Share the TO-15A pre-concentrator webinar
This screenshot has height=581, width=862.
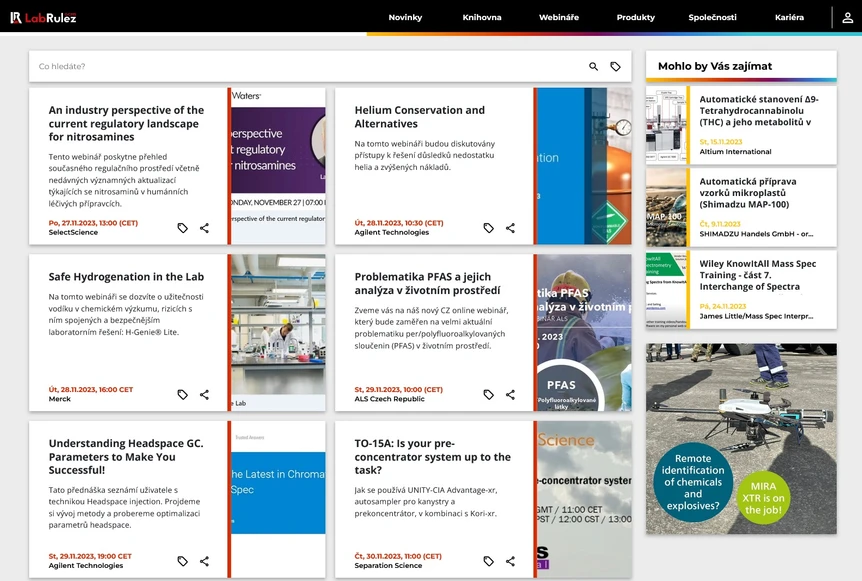[510, 562]
